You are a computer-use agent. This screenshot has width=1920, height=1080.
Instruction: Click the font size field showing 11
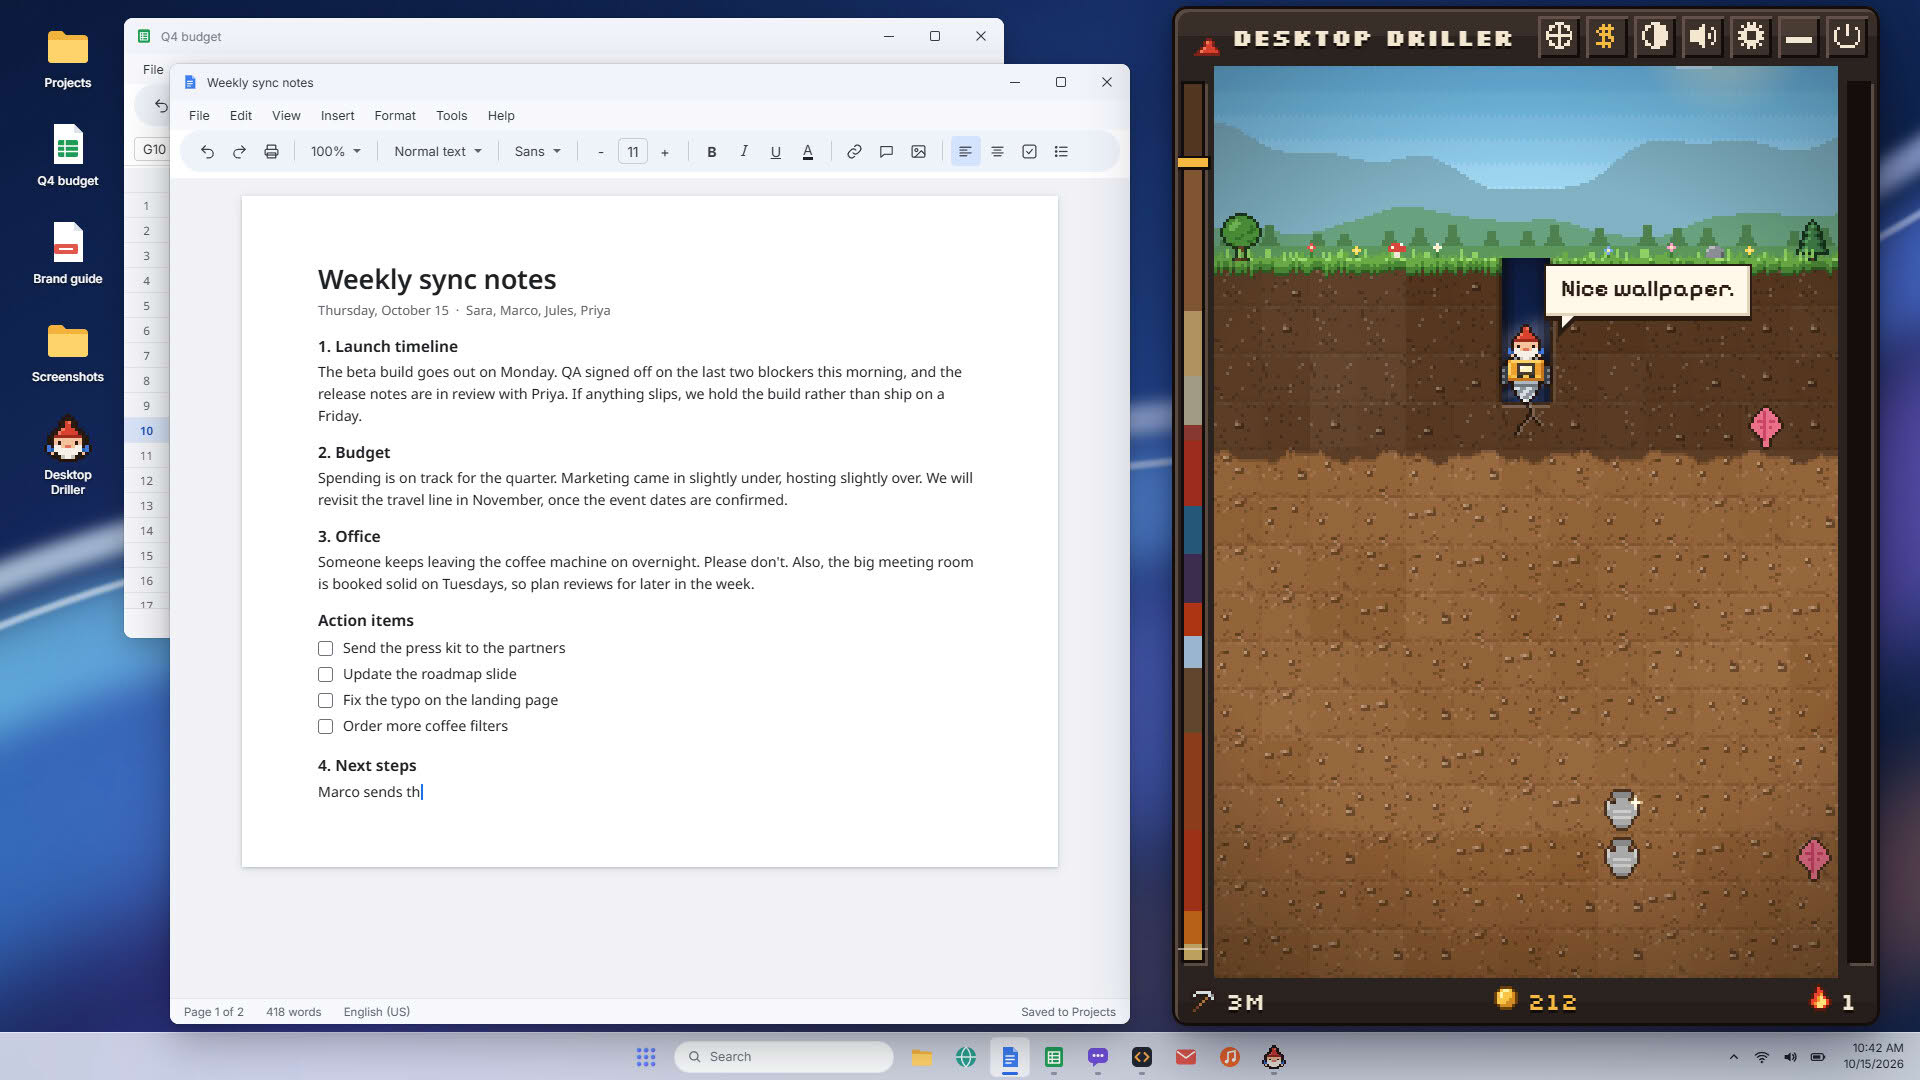coord(632,152)
